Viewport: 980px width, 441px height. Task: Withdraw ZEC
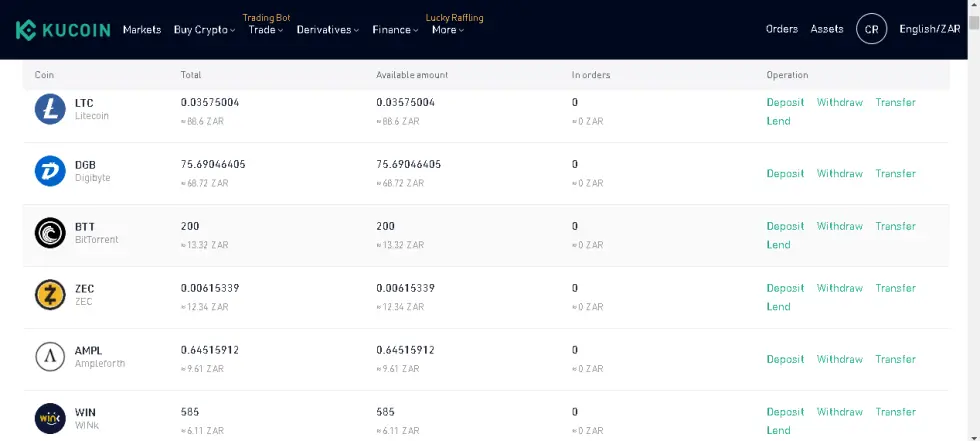[839, 288]
